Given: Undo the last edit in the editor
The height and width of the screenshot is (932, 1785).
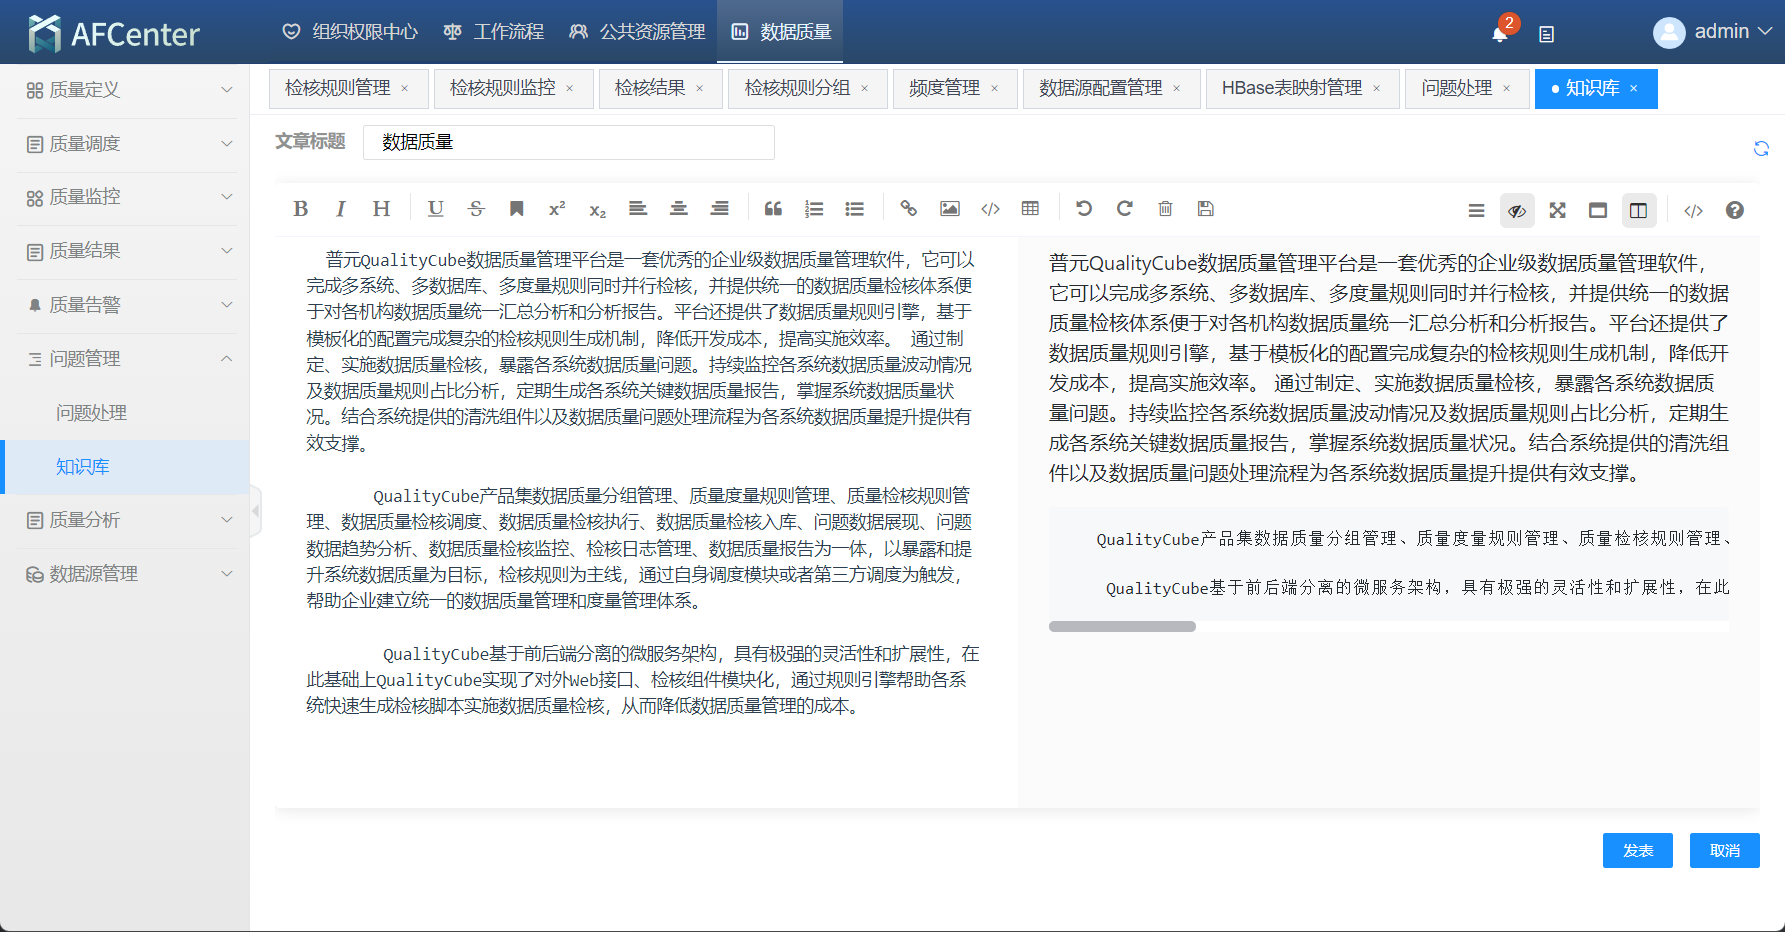Looking at the screenshot, I should tap(1084, 209).
